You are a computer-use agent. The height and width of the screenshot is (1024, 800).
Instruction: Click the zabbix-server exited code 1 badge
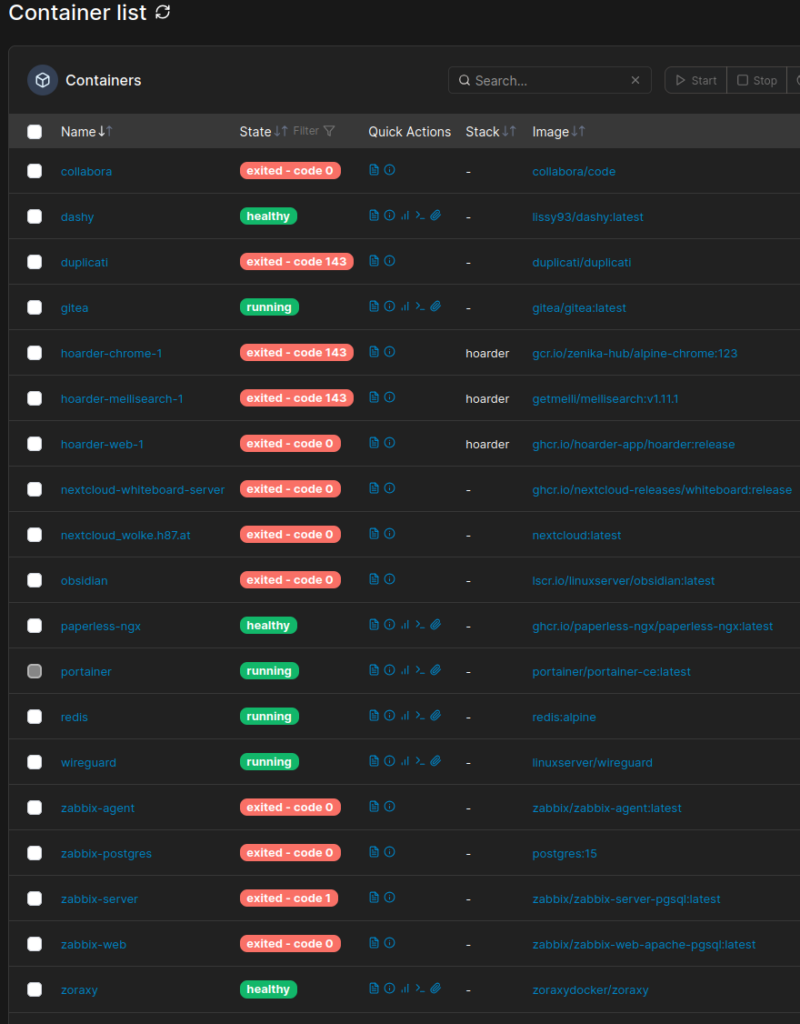[289, 899]
